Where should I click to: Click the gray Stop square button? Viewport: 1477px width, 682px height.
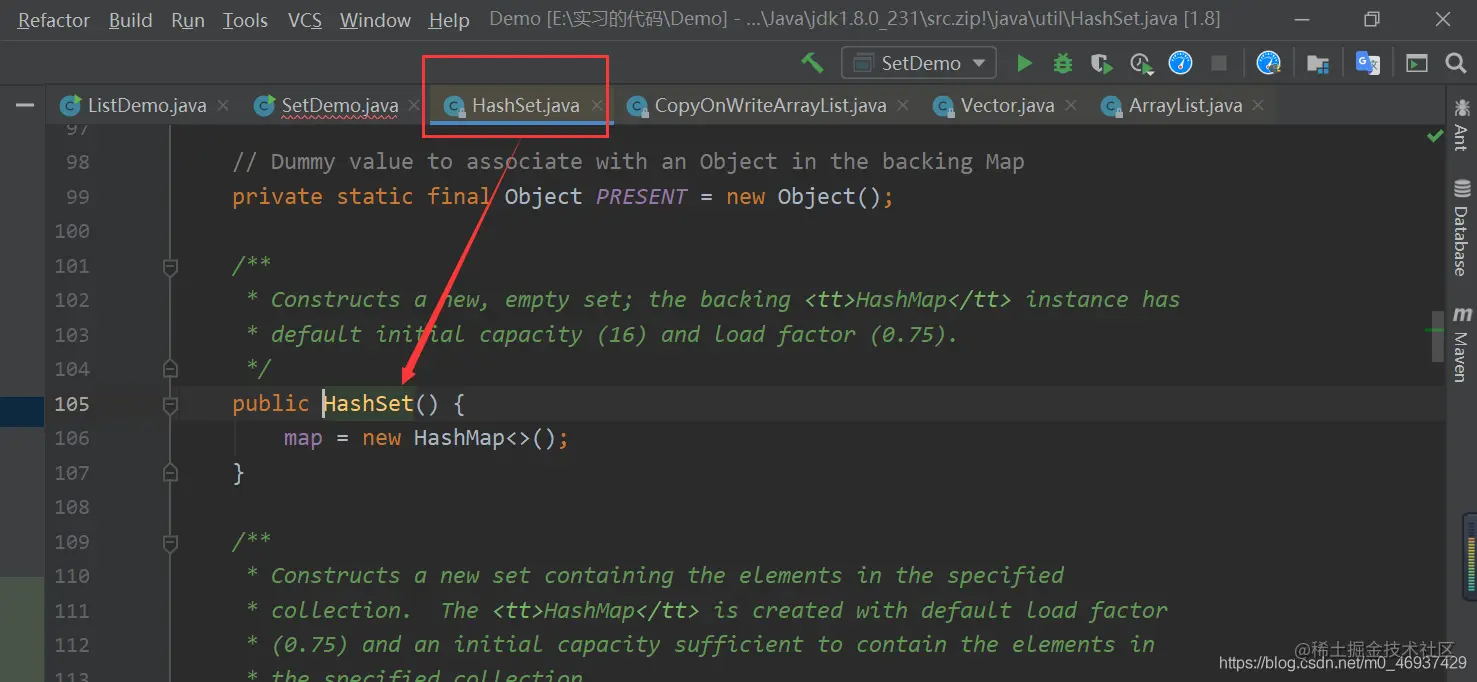click(1219, 63)
